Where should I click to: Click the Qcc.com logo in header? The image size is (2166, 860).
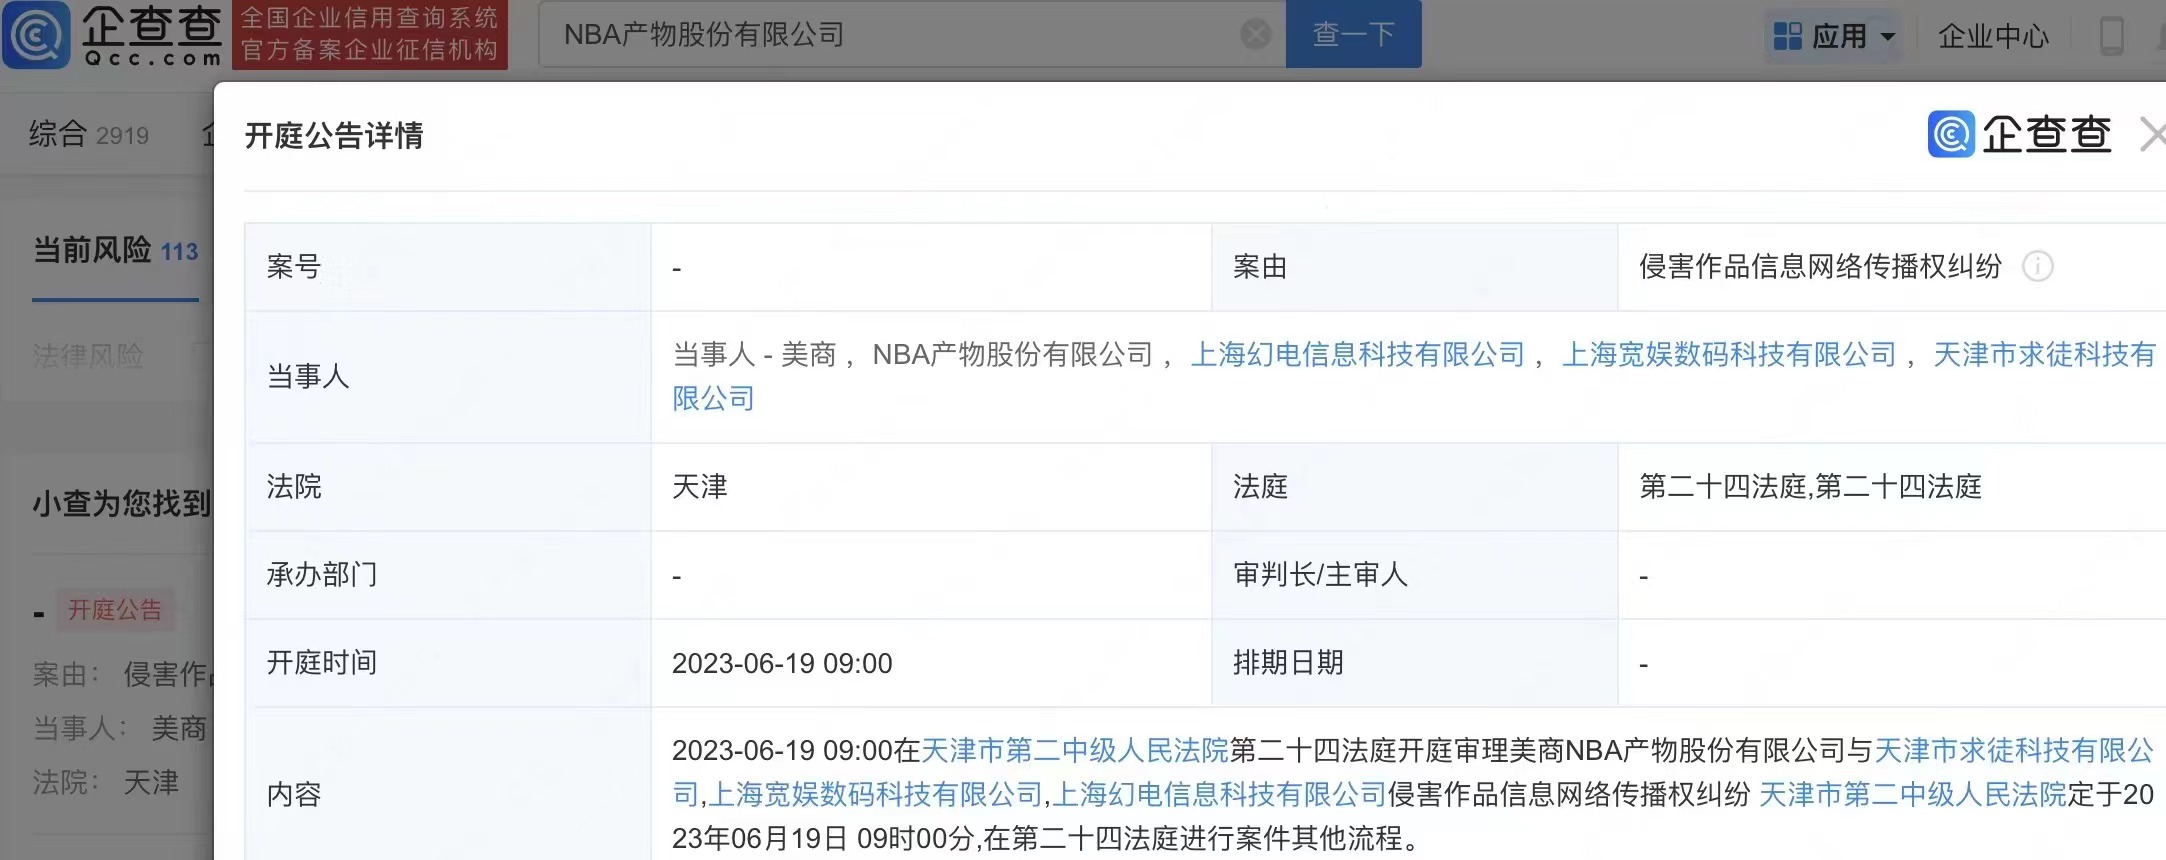pyautogui.click(x=112, y=35)
